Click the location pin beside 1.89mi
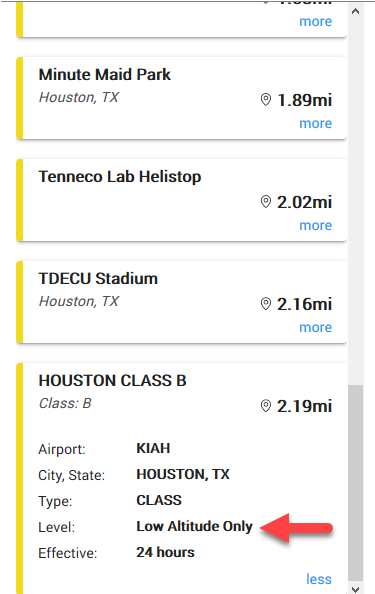Screen dimensions: 375x594 (x=266, y=100)
